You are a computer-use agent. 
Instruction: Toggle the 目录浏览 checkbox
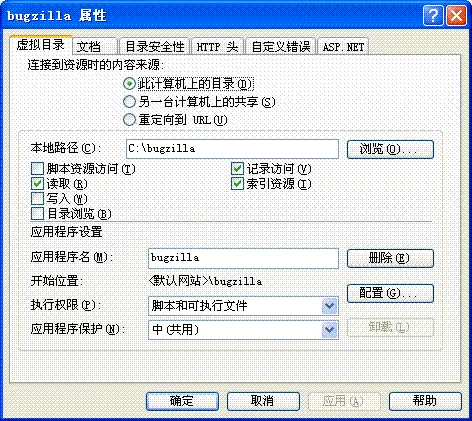37,214
